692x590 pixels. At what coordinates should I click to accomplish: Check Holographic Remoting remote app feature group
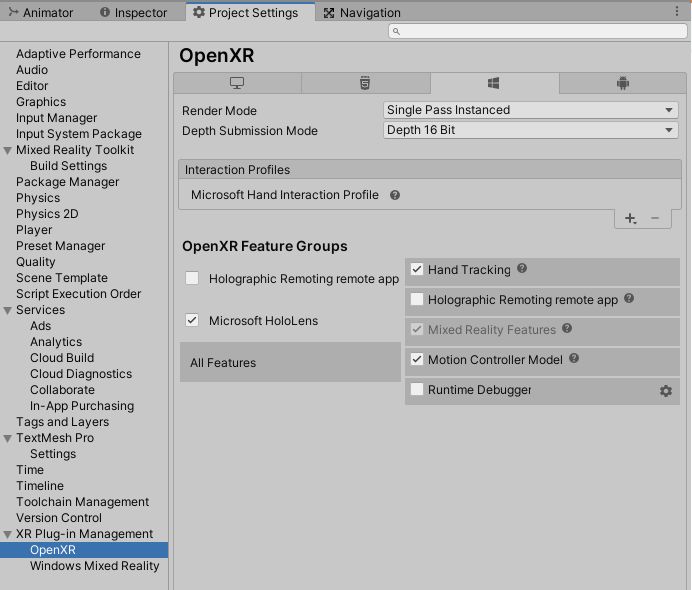pyautogui.click(x=192, y=278)
